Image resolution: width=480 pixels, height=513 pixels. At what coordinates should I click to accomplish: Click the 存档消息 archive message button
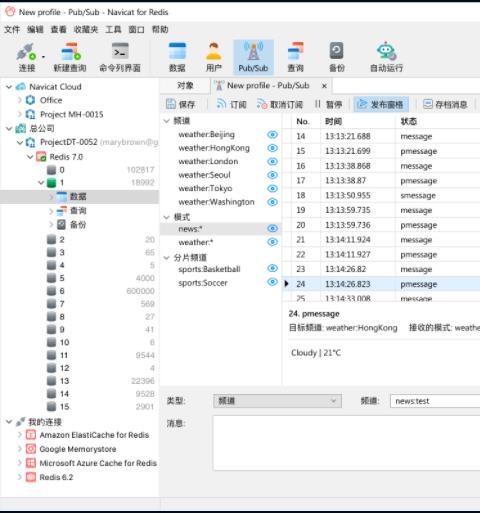coord(445,105)
